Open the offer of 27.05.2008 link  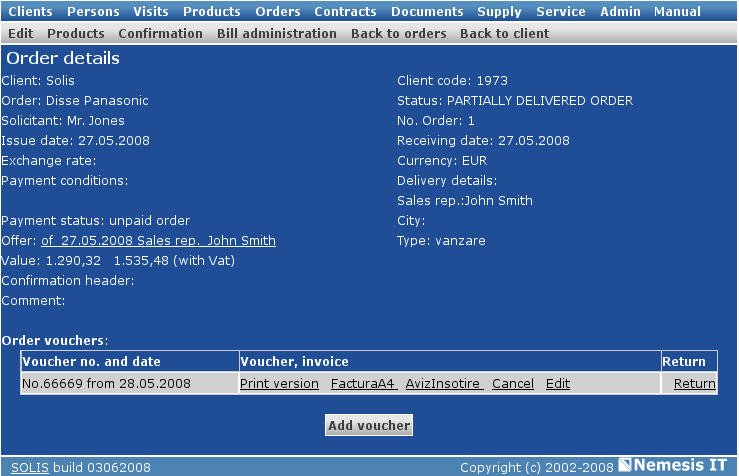tap(158, 241)
